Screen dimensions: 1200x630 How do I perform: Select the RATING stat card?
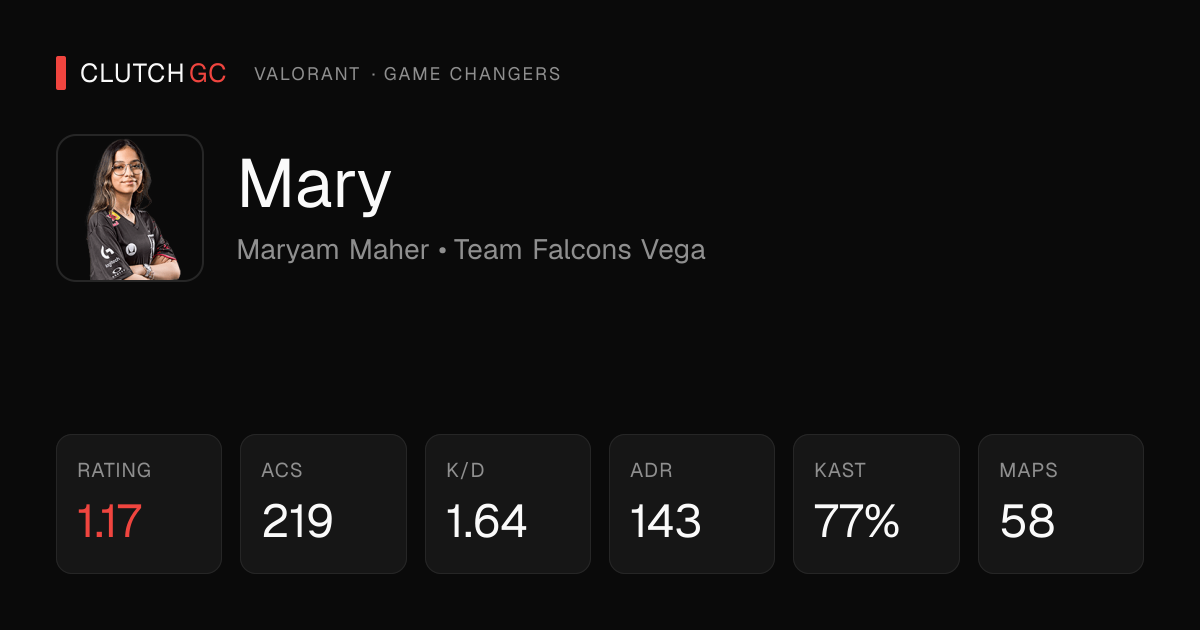pos(139,504)
